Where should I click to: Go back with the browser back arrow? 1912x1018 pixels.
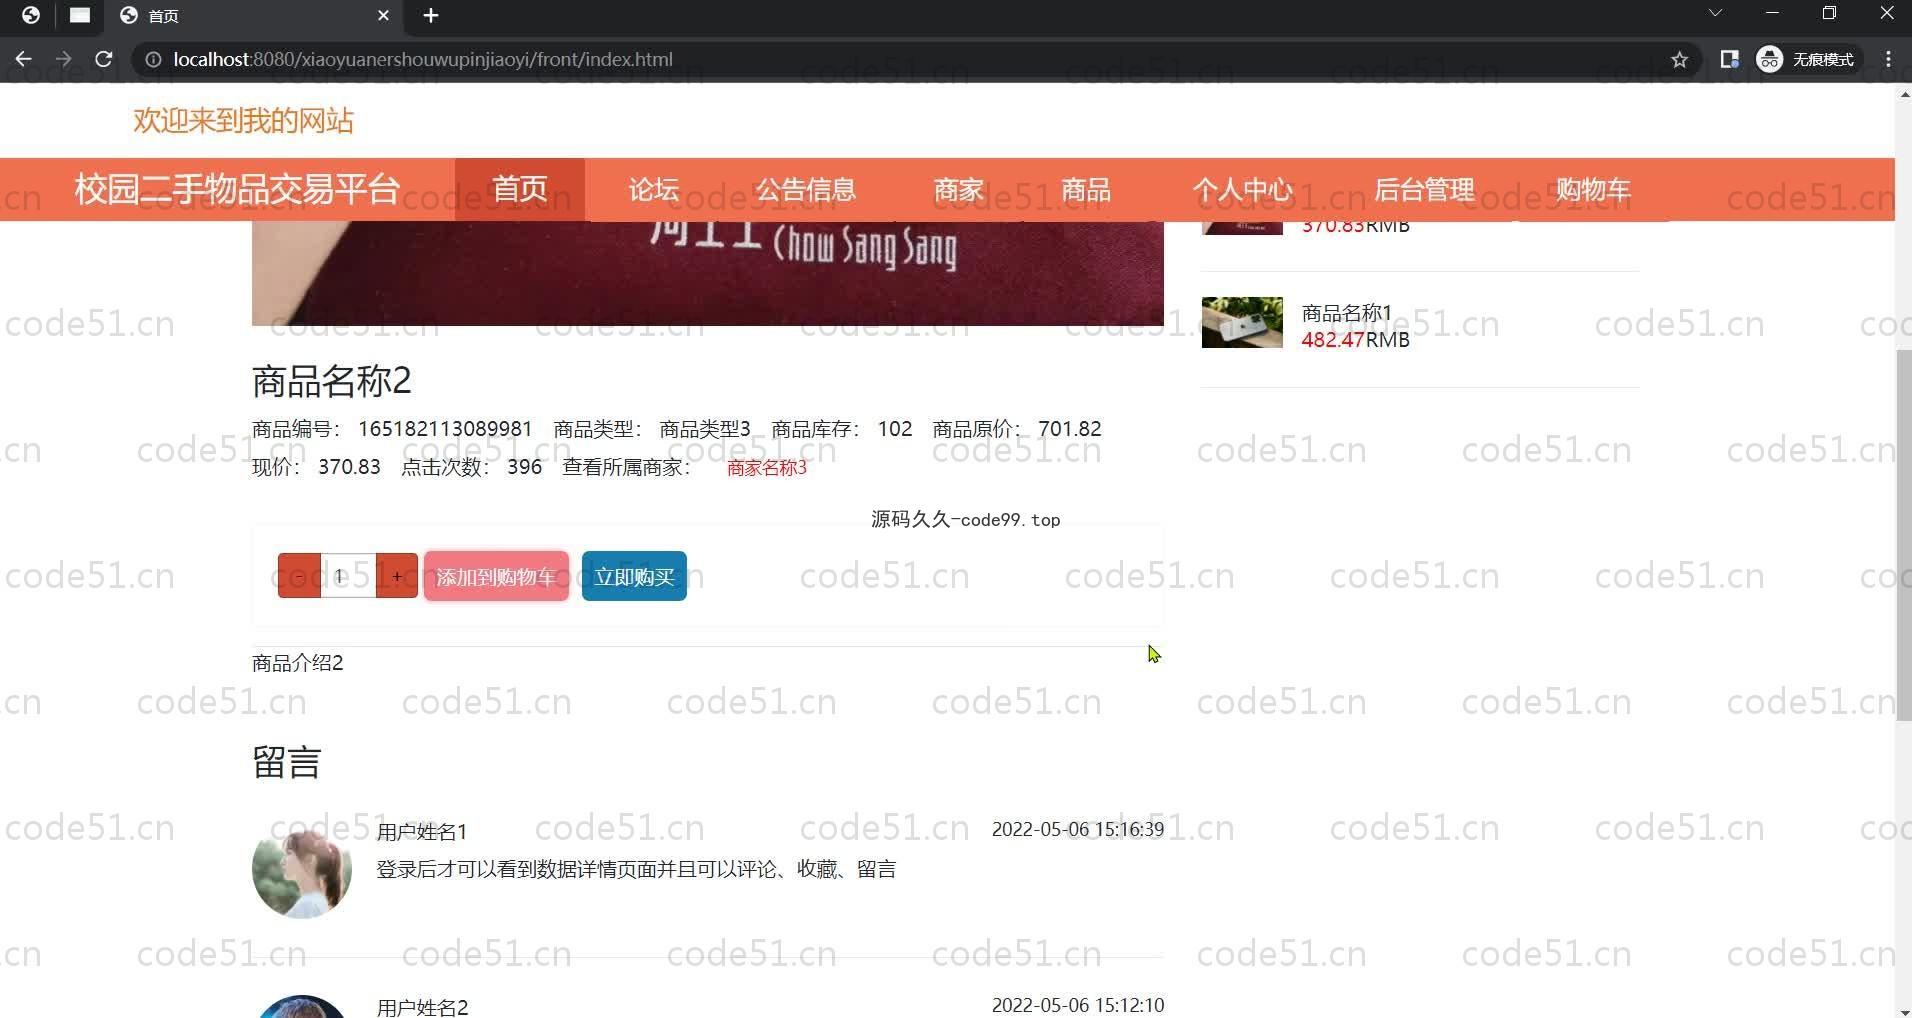pos(23,59)
